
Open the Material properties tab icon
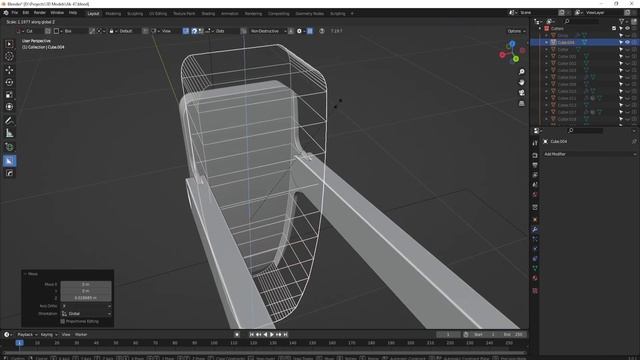pos(535,278)
